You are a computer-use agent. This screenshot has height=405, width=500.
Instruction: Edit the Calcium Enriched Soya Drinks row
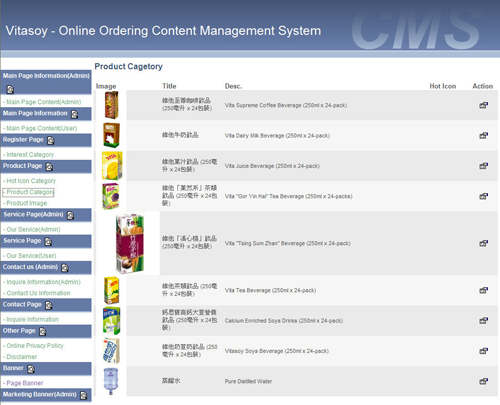point(483,321)
